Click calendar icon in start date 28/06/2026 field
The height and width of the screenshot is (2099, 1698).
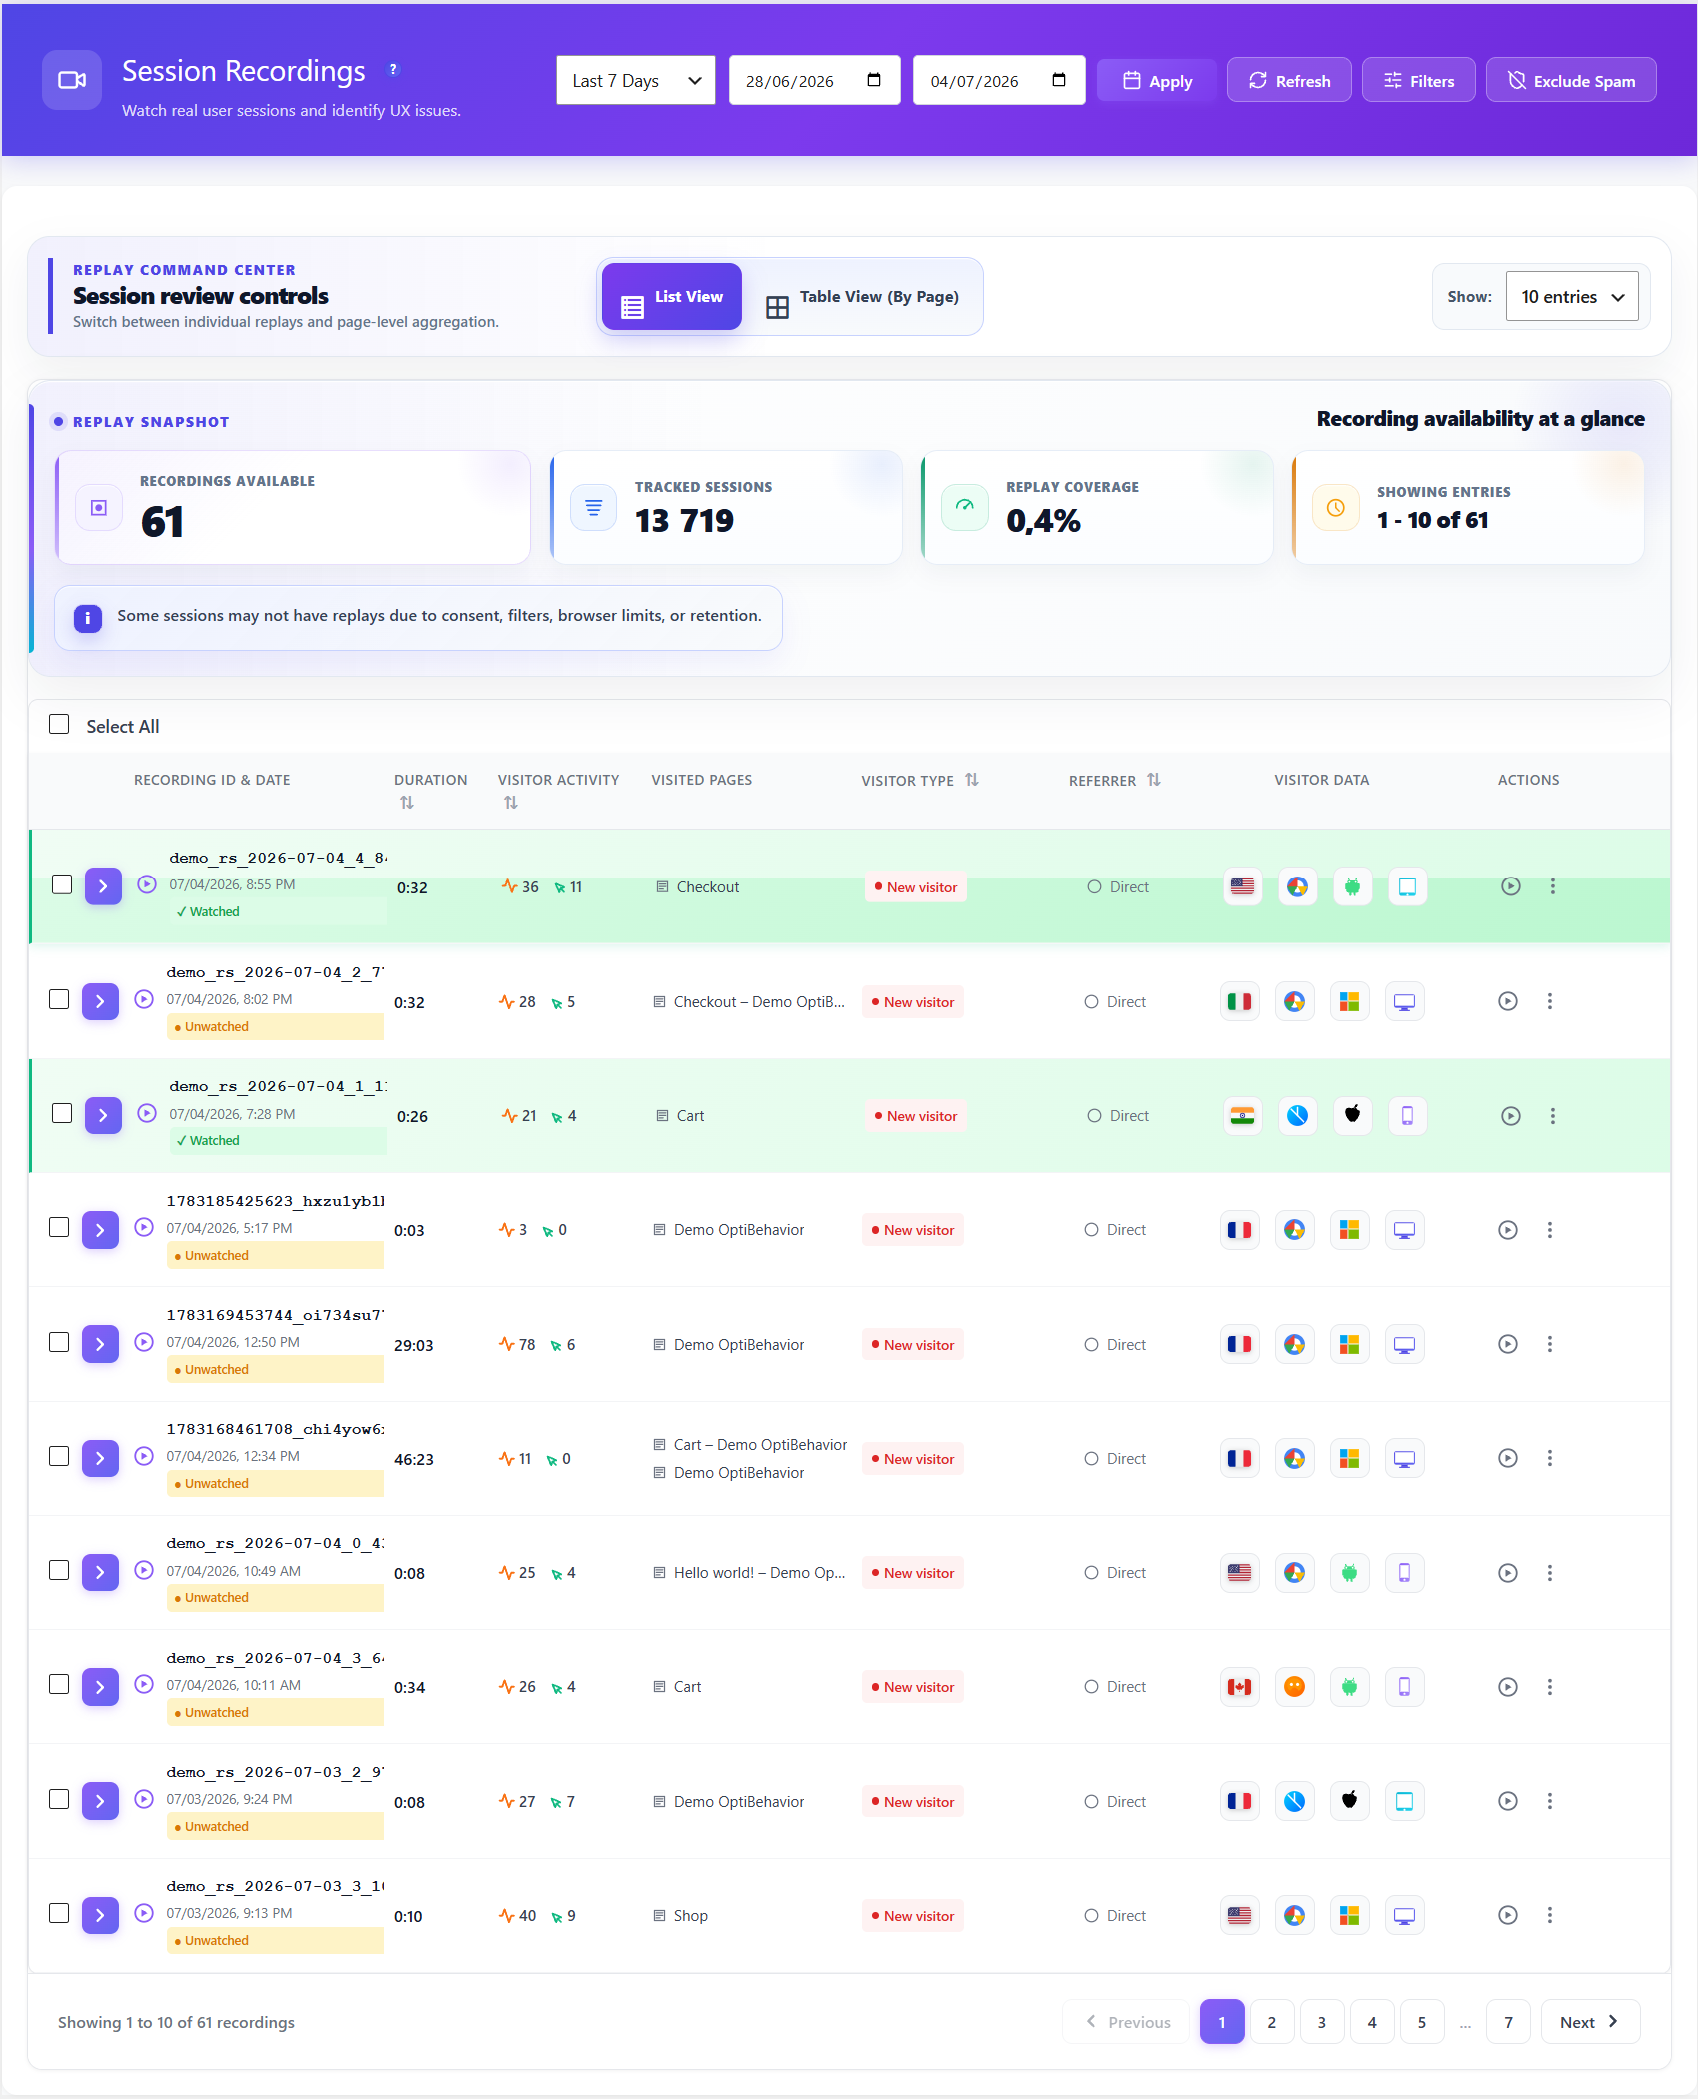click(x=874, y=81)
